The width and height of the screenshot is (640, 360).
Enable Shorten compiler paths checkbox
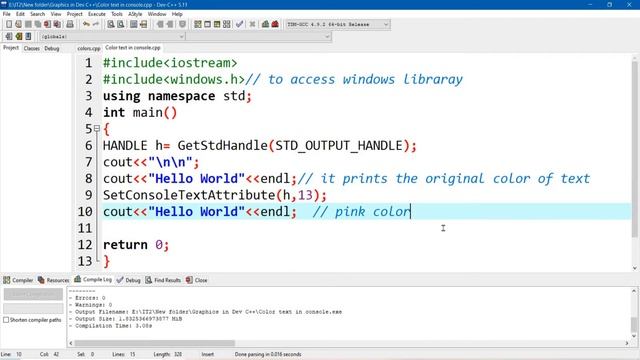pyautogui.click(x=6, y=320)
